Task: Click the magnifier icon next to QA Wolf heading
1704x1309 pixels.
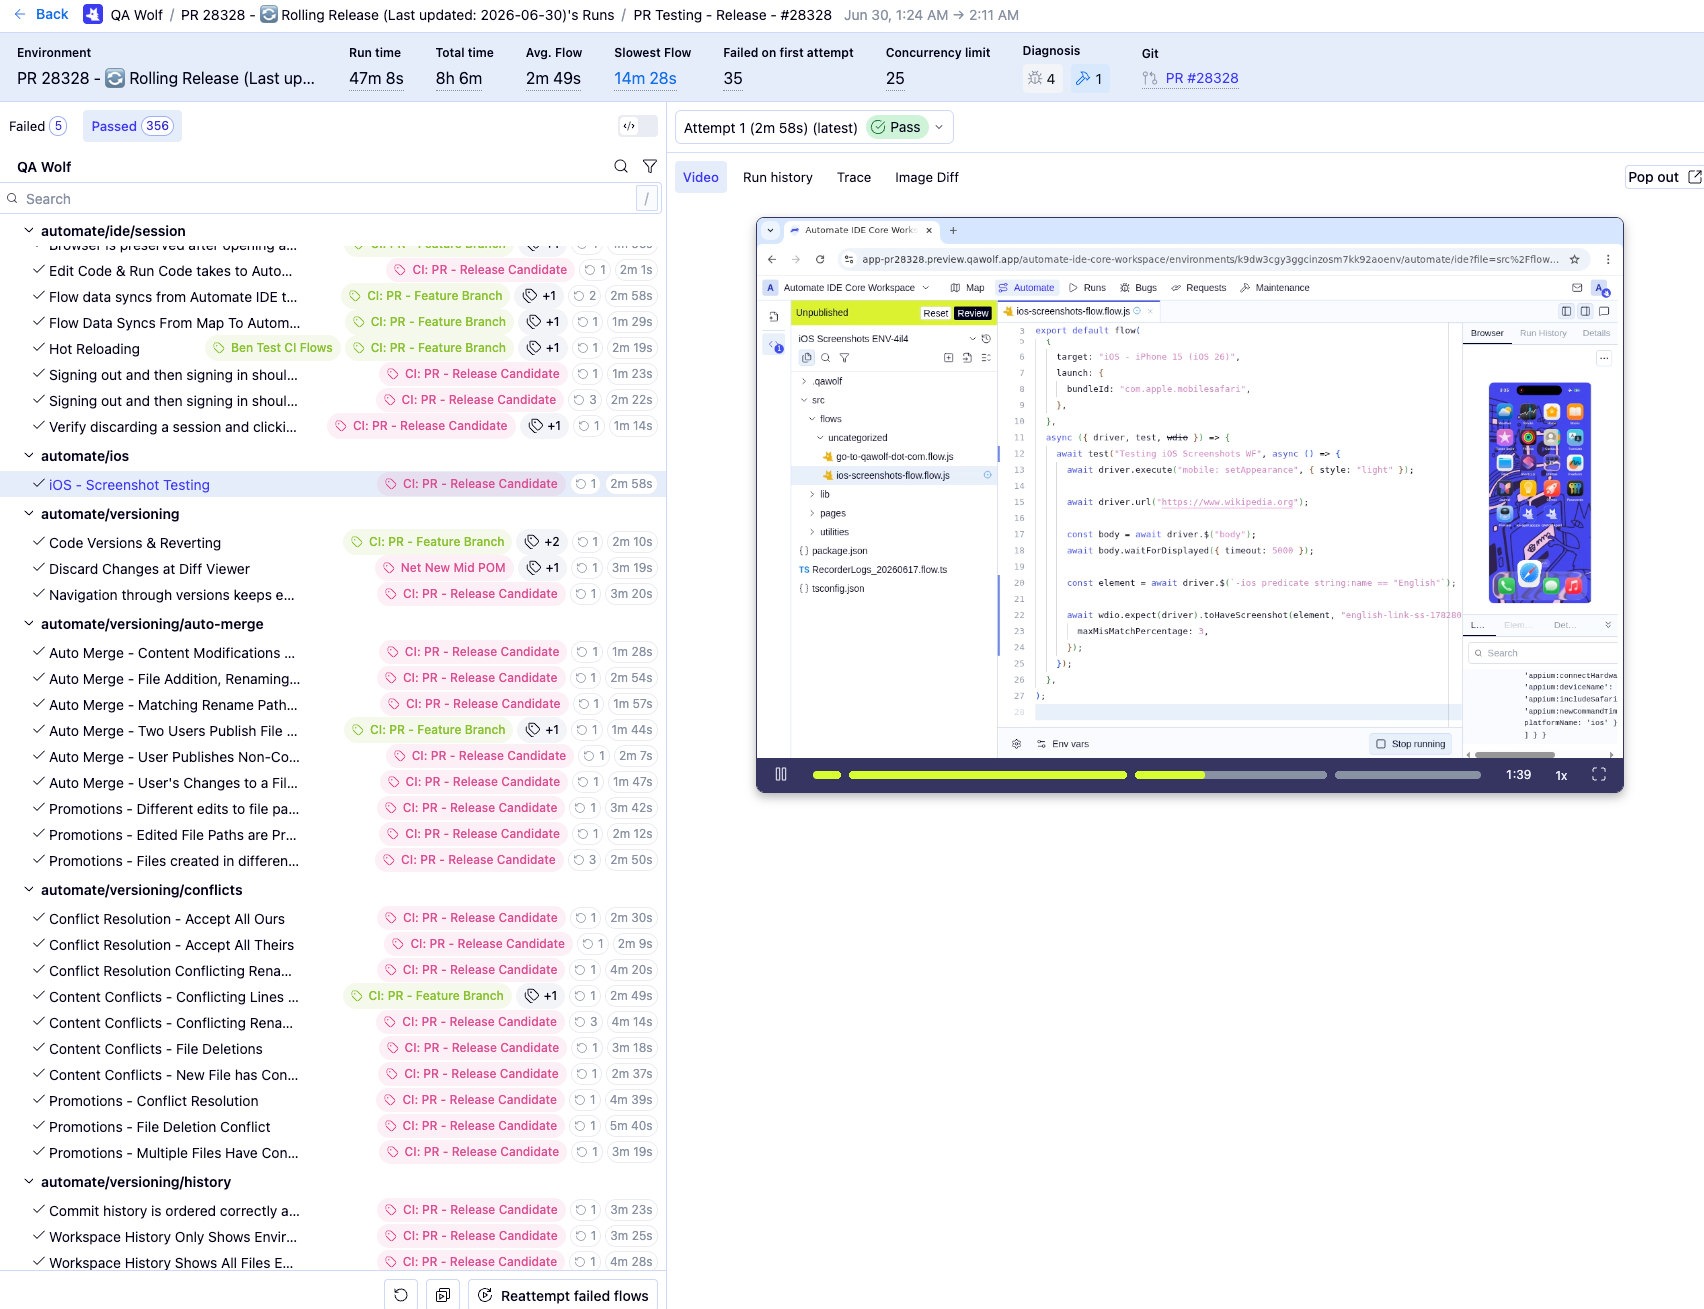Action: (621, 166)
